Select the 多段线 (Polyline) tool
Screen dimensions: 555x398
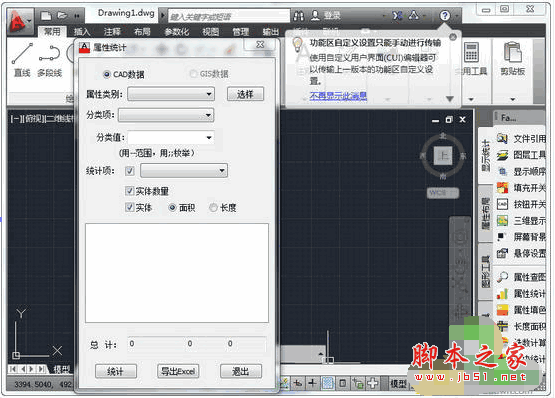click(50, 60)
